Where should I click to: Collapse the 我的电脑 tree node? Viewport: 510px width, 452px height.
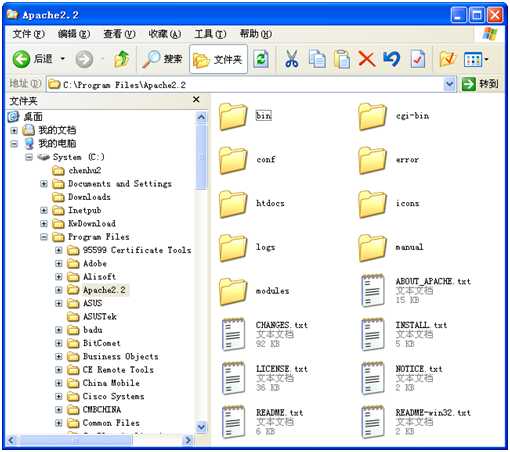(x=14, y=144)
